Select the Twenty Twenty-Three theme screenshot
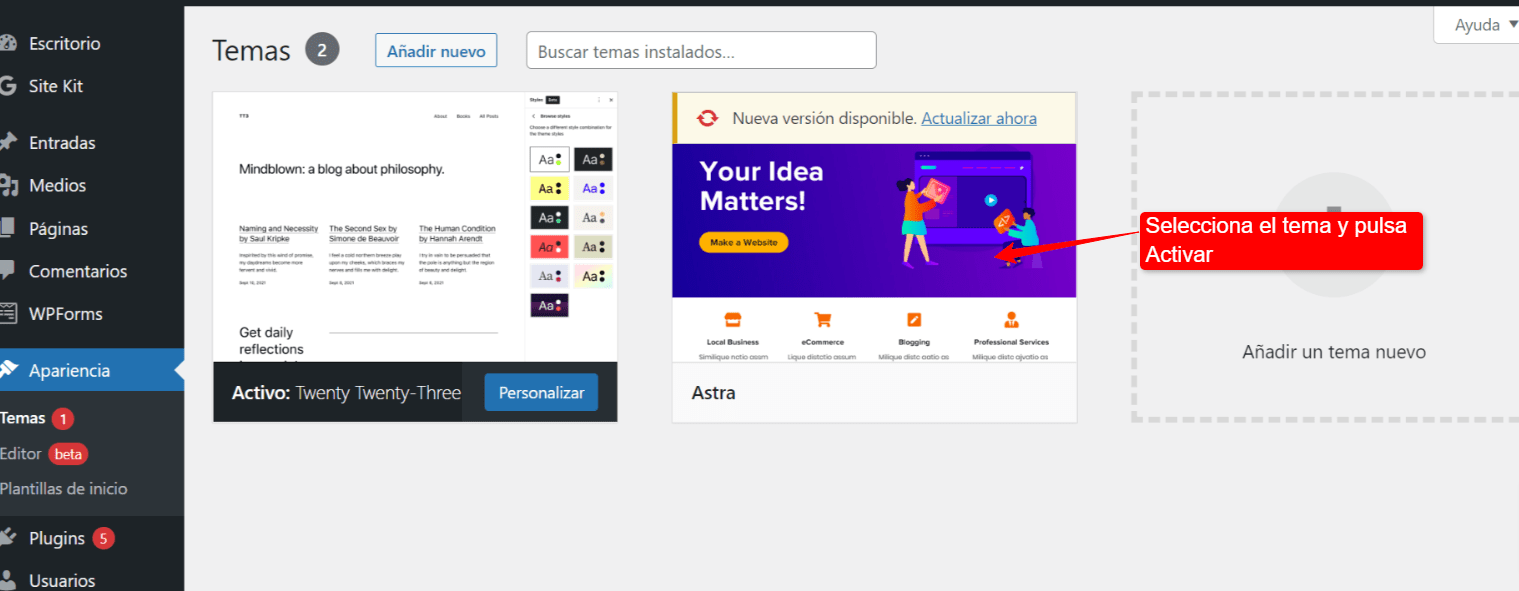The width and height of the screenshot is (1519, 591). click(x=415, y=227)
